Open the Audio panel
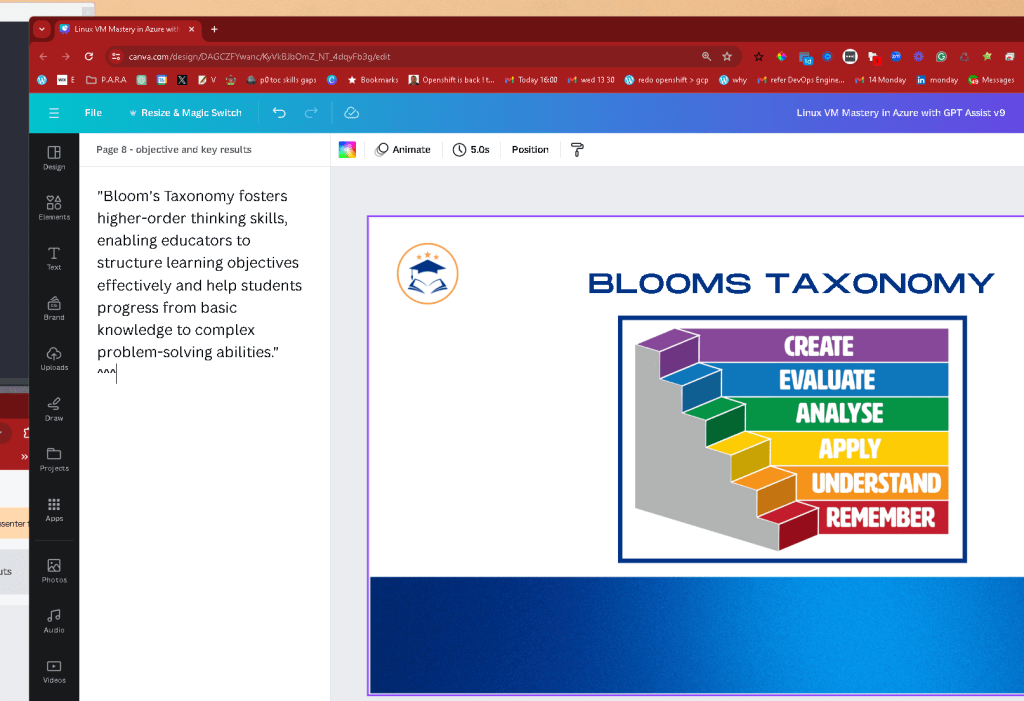Image resolution: width=1024 pixels, height=701 pixels. pyautogui.click(x=54, y=621)
